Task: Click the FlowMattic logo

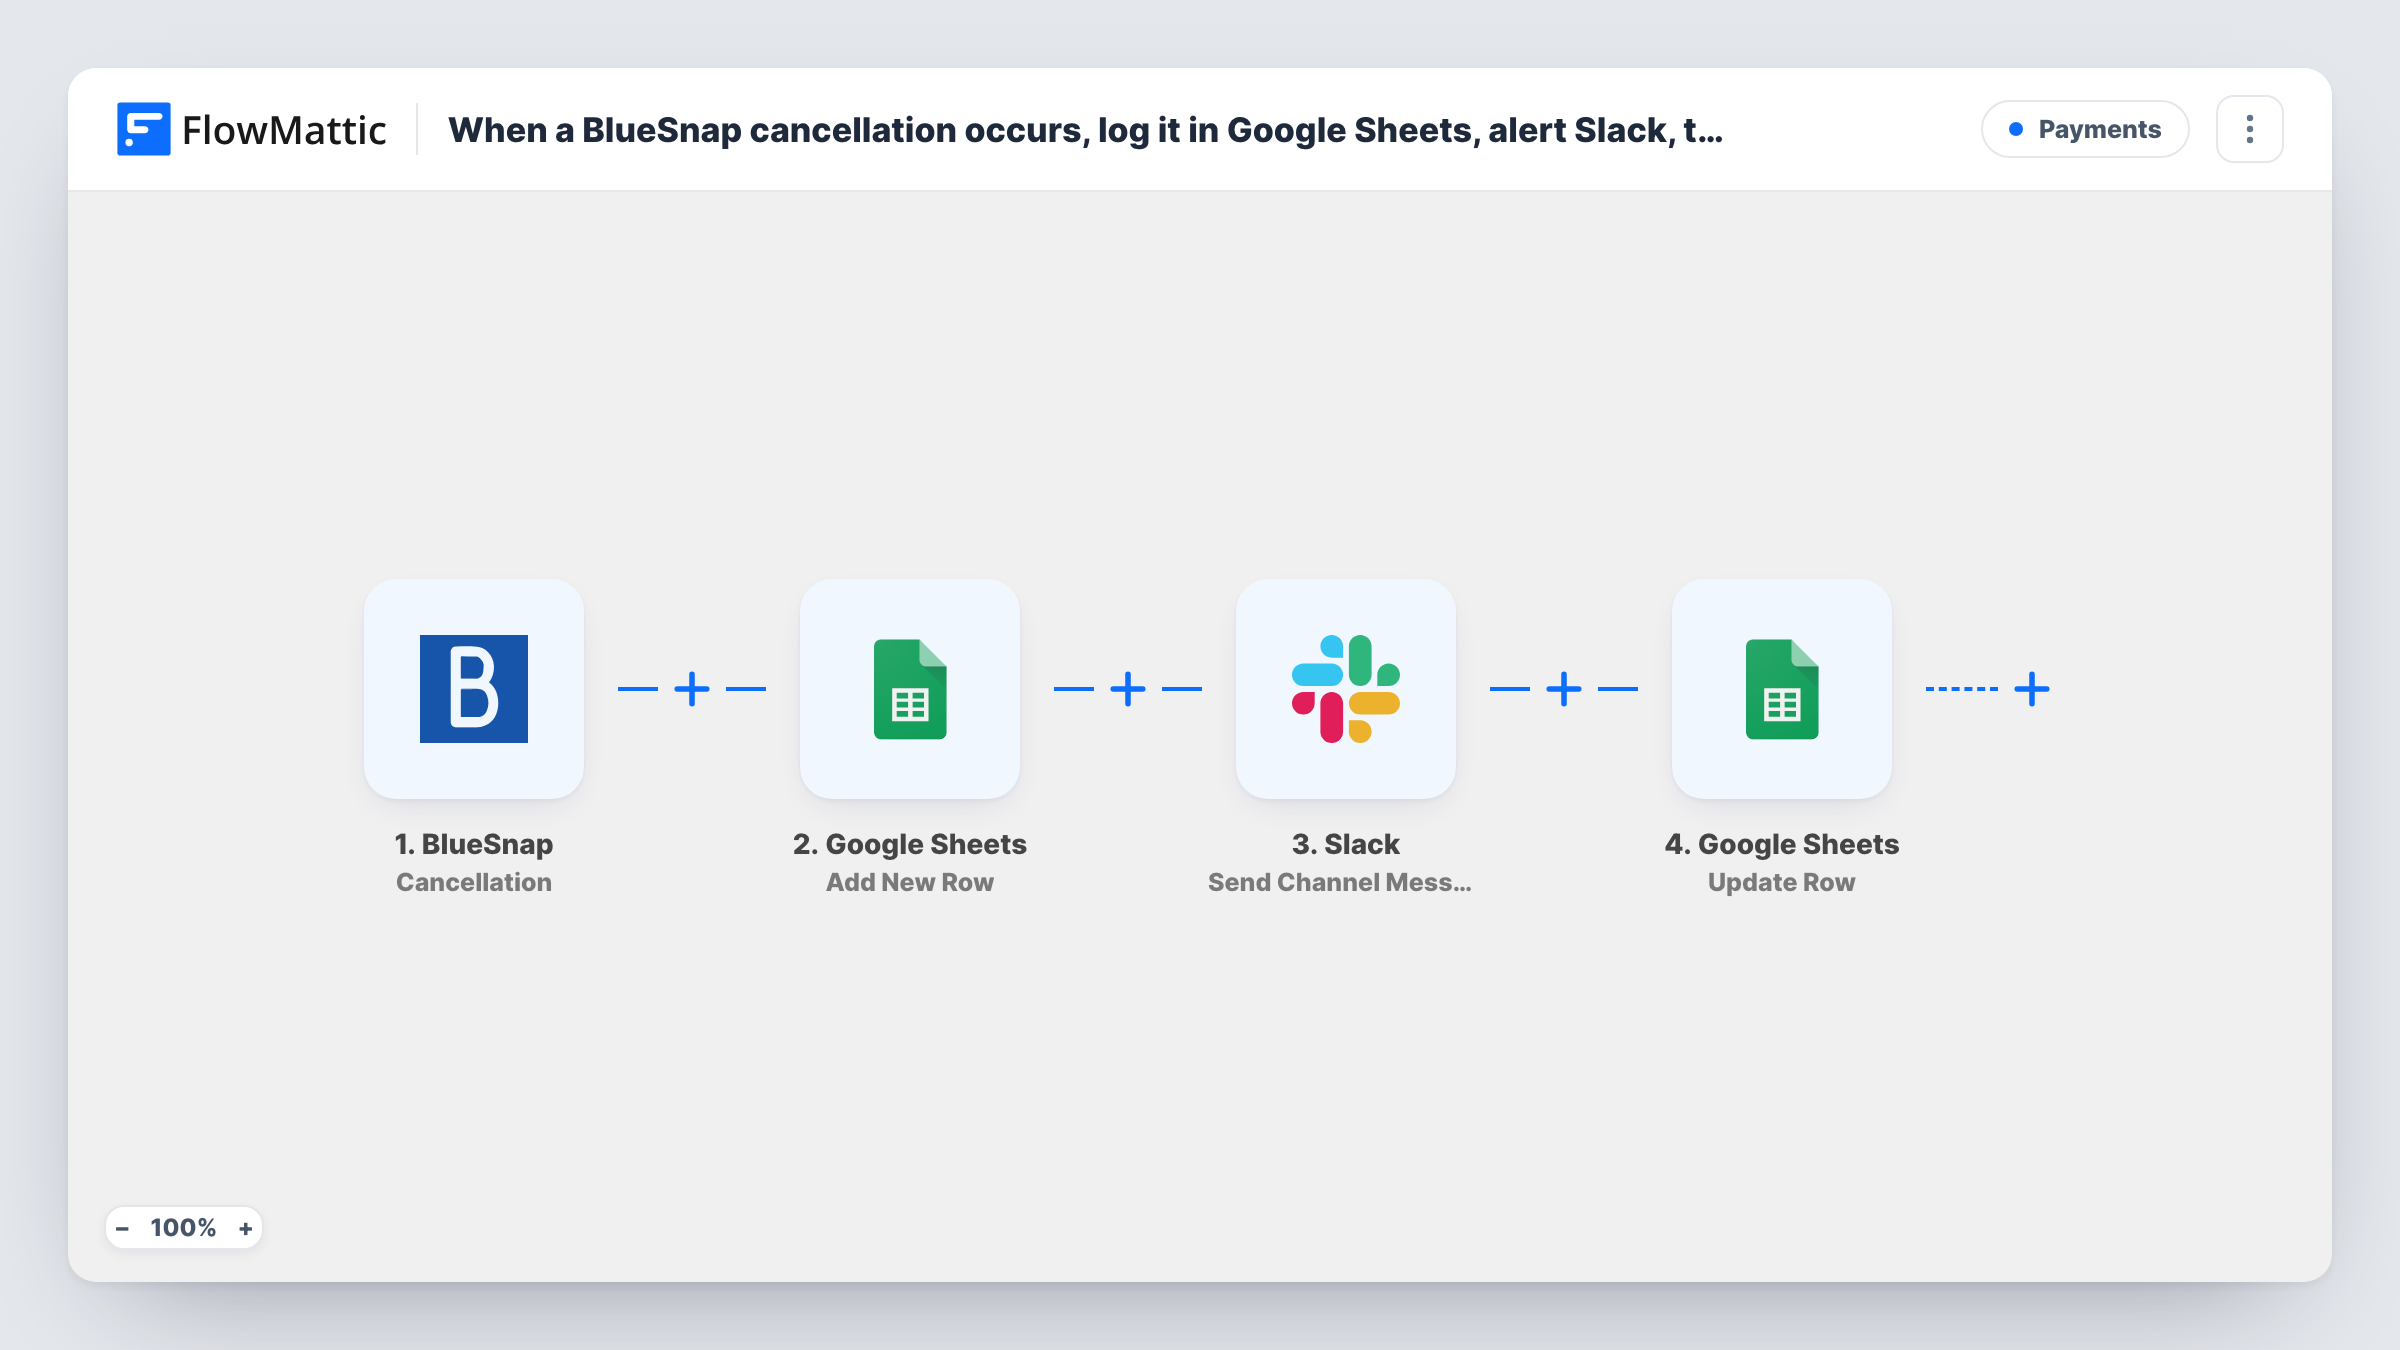Action: pyautogui.click(x=251, y=129)
